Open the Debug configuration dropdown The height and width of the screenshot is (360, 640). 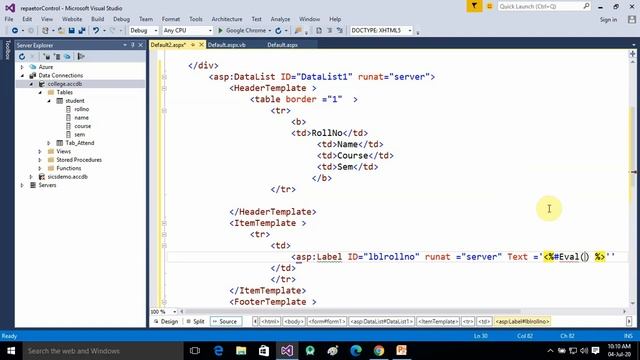click(x=144, y=31)
